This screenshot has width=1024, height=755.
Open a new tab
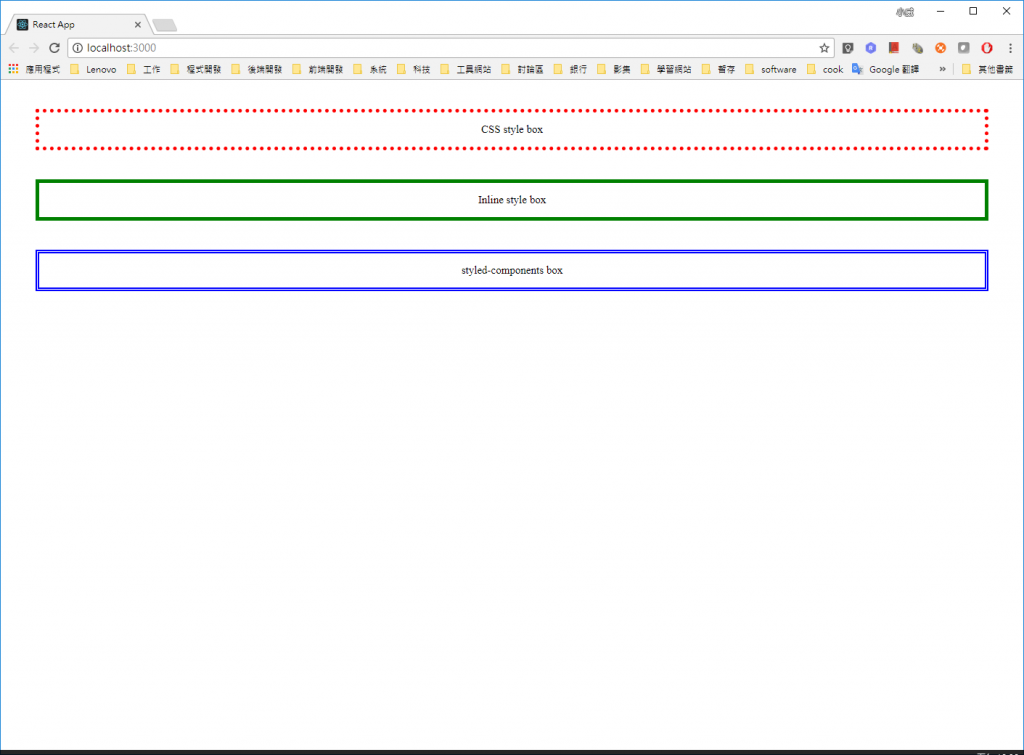tap(165, 25)
